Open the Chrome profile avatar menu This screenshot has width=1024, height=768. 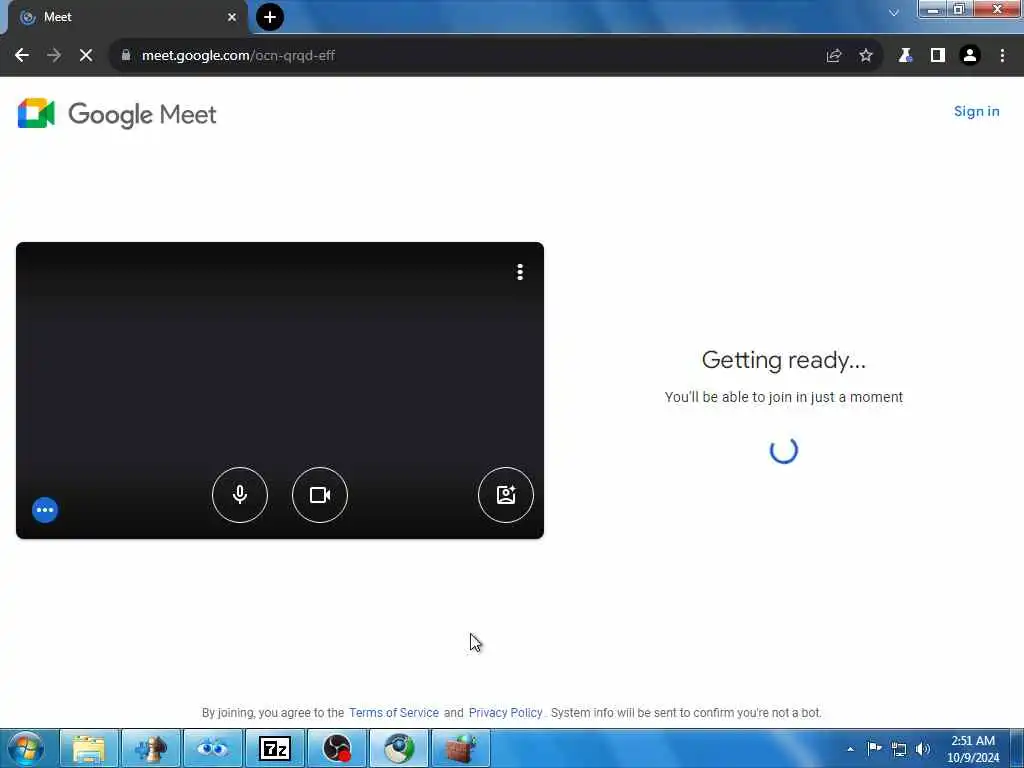click(970, 56)
